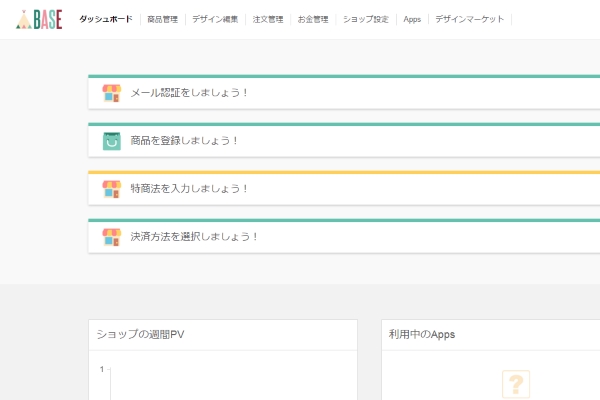Go to 商品管理 in navigation
The height and width of the screenshot is (400, 600).
click(163, 19)
